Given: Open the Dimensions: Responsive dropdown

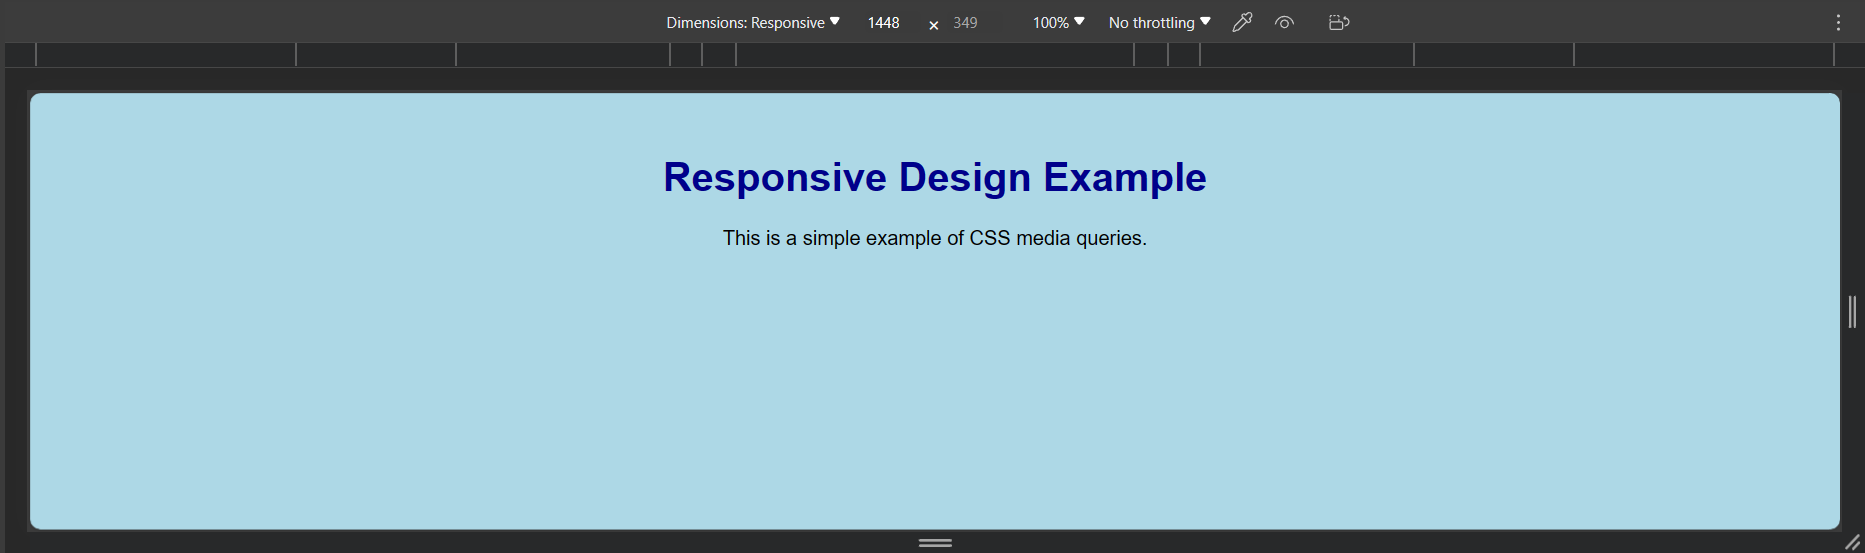Looking at the screenshot, I should point(753,22).
